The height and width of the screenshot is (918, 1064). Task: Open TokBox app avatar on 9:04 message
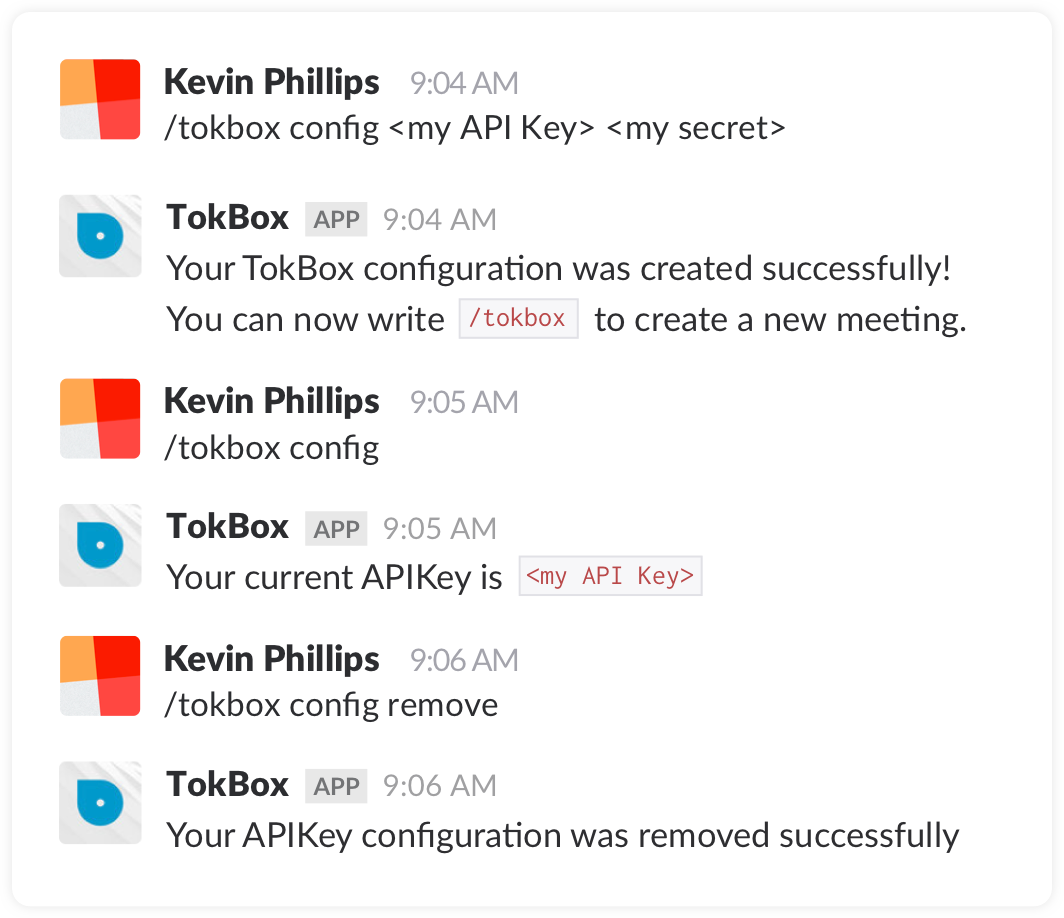coord(100,236)
